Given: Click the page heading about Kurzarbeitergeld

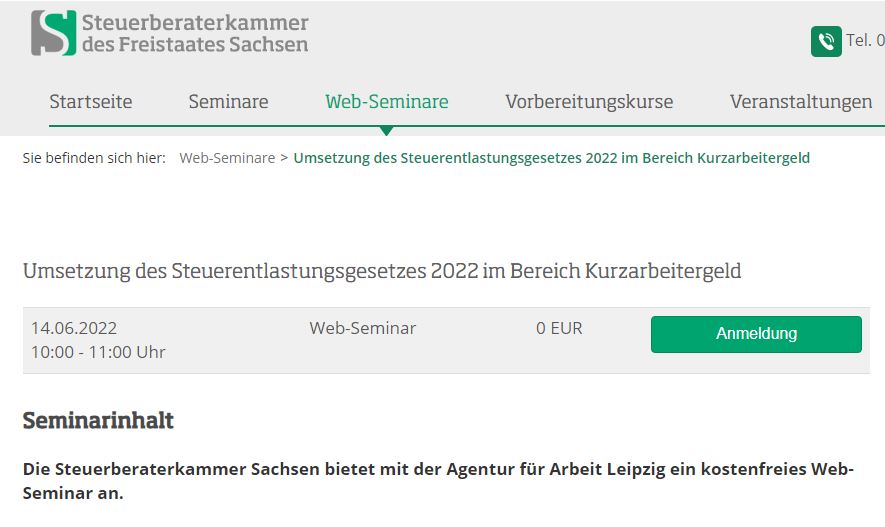Looking at the screenshot, I should pos(382,271).
